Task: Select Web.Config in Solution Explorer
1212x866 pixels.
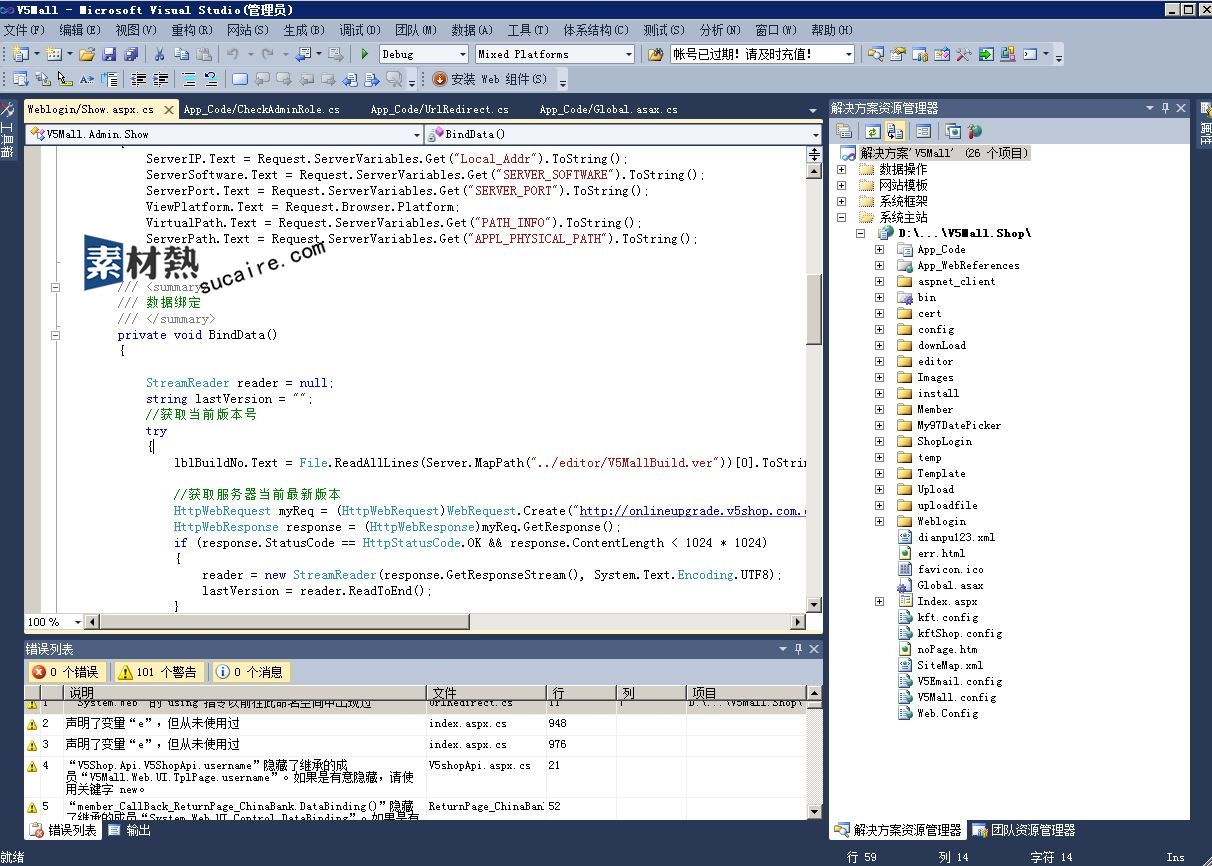Action: point(947,713)
